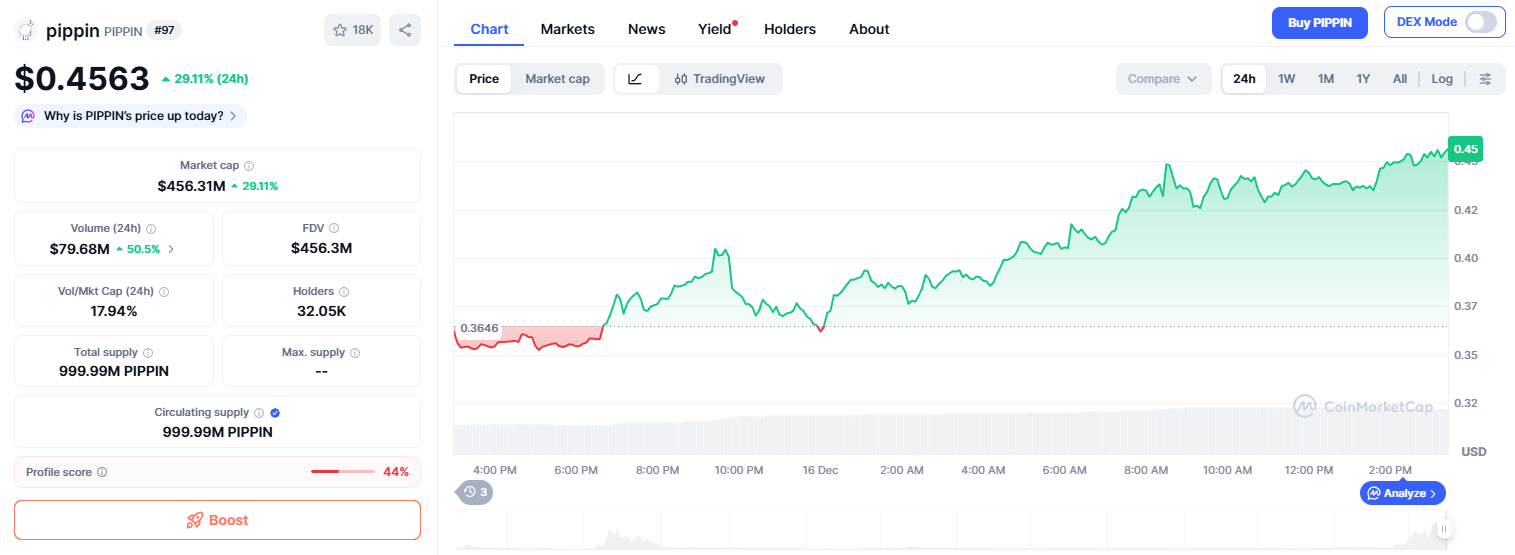Switch to the Markets tab
The width and height of the screenshot is (1515, 555).
568,29
